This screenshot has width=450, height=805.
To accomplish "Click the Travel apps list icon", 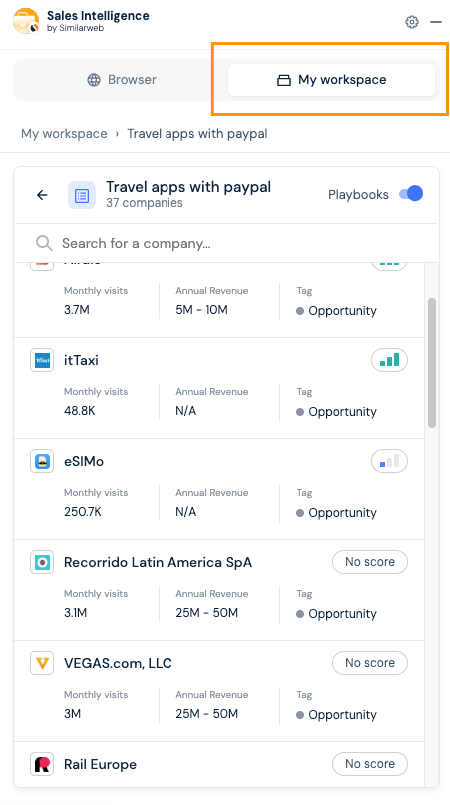I will (82, 195).
